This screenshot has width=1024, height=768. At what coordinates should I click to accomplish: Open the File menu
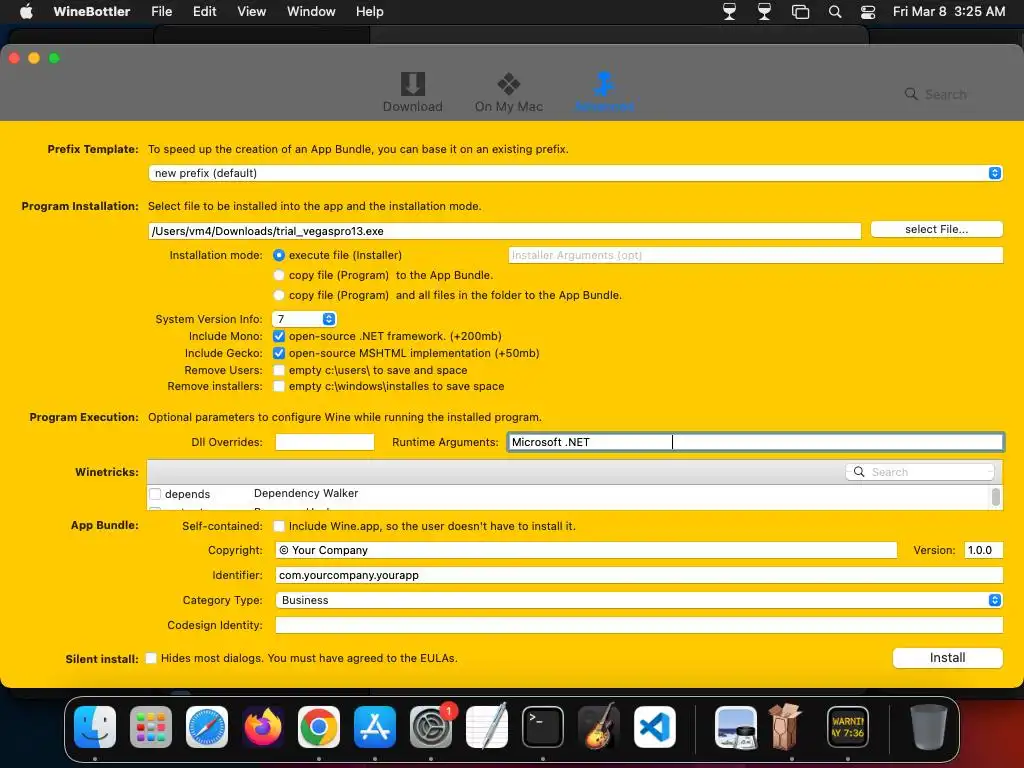pos(161,12)
